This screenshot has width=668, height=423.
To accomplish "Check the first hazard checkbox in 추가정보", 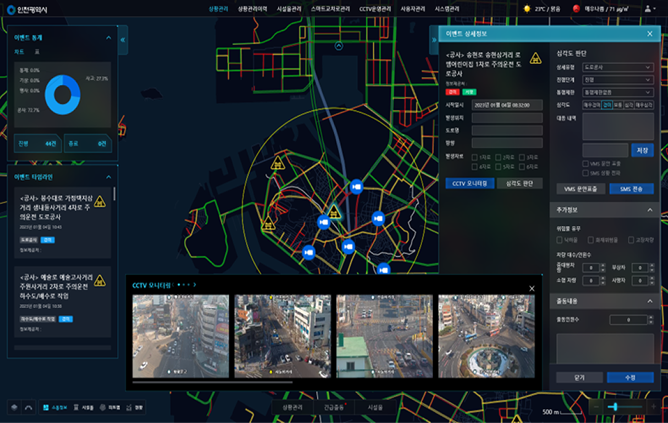I will (x=559, y=240).
